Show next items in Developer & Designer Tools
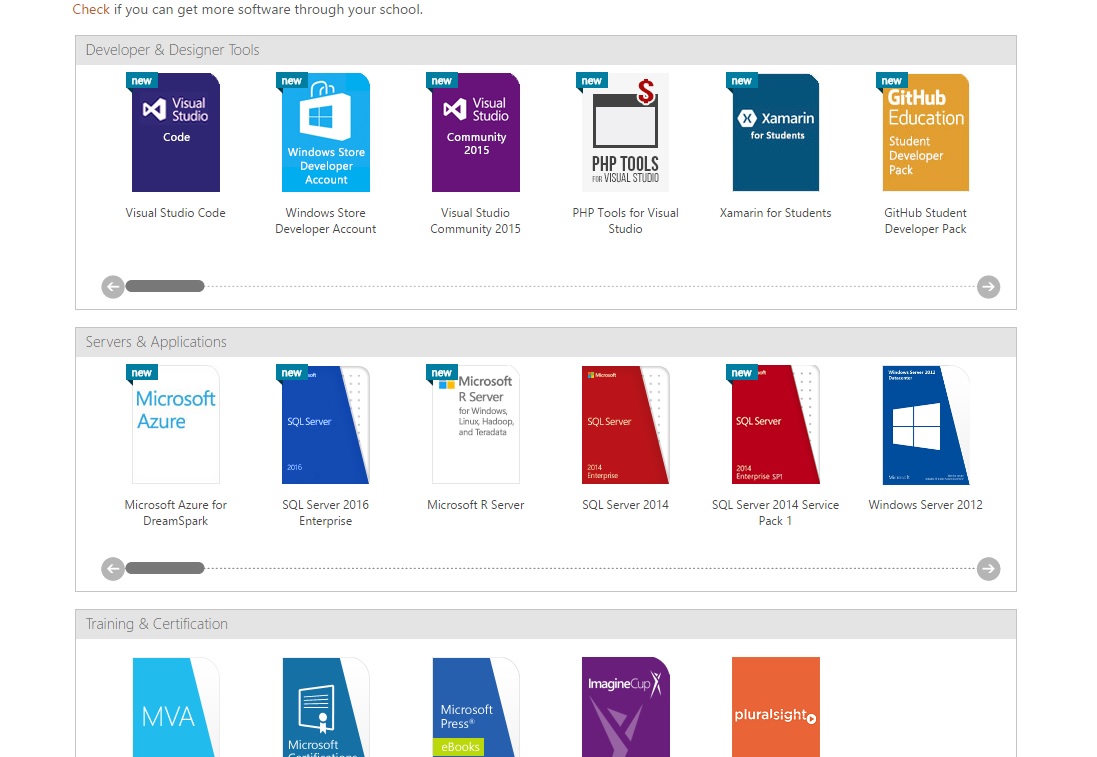This screenshot has width=1097, height=757. [x=989, y=287]
